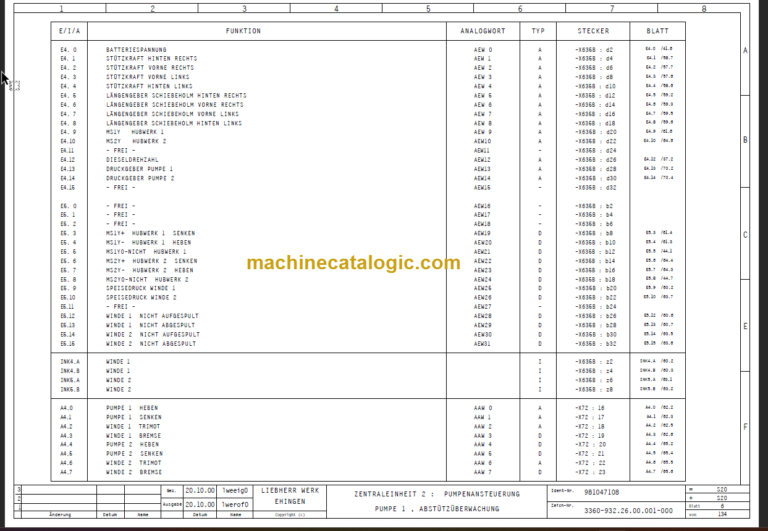Click connector -X72 : 16

tap(590, 408)
